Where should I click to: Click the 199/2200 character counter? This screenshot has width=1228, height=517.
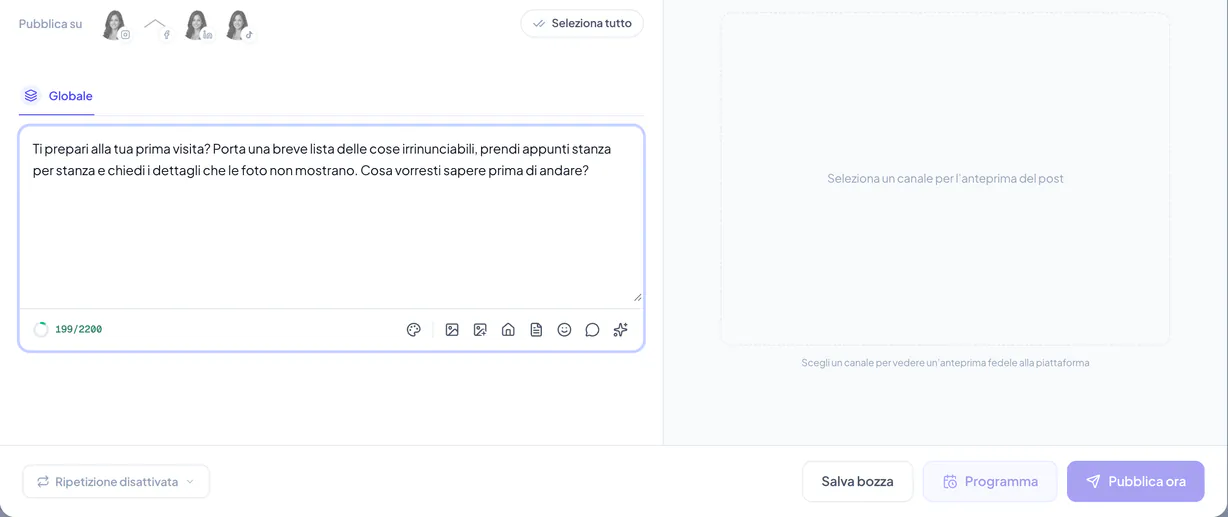[x=78, y=330]
